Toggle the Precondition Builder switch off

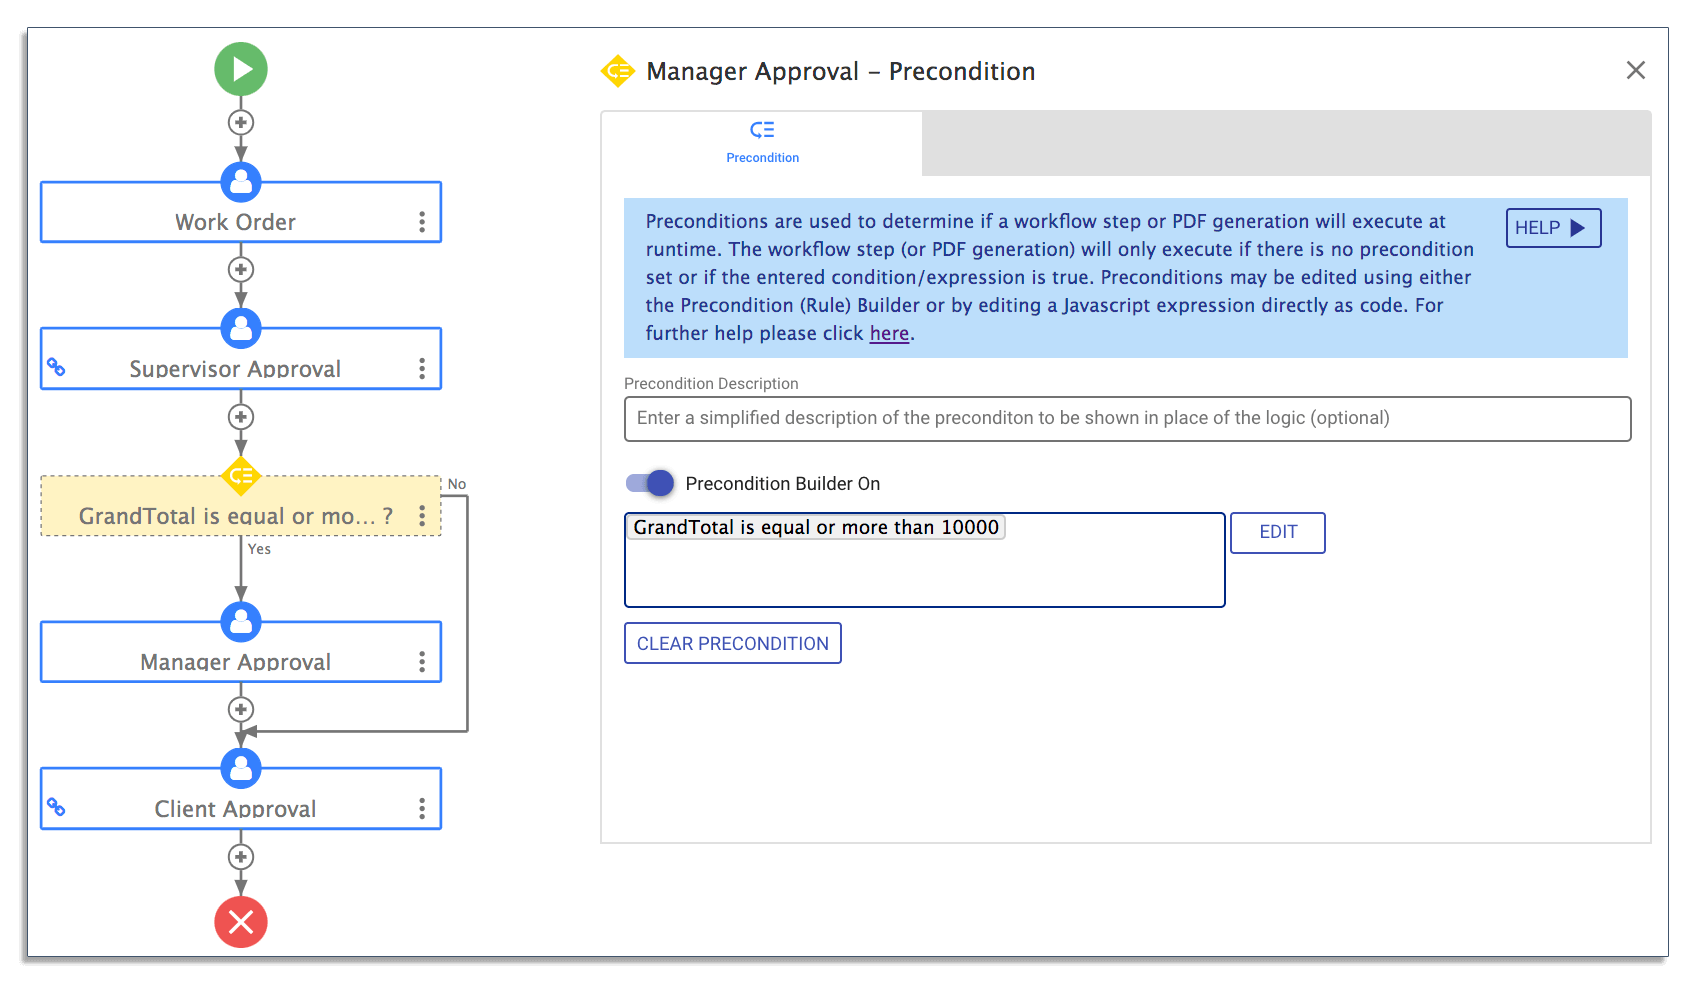[x=650, y=483]
